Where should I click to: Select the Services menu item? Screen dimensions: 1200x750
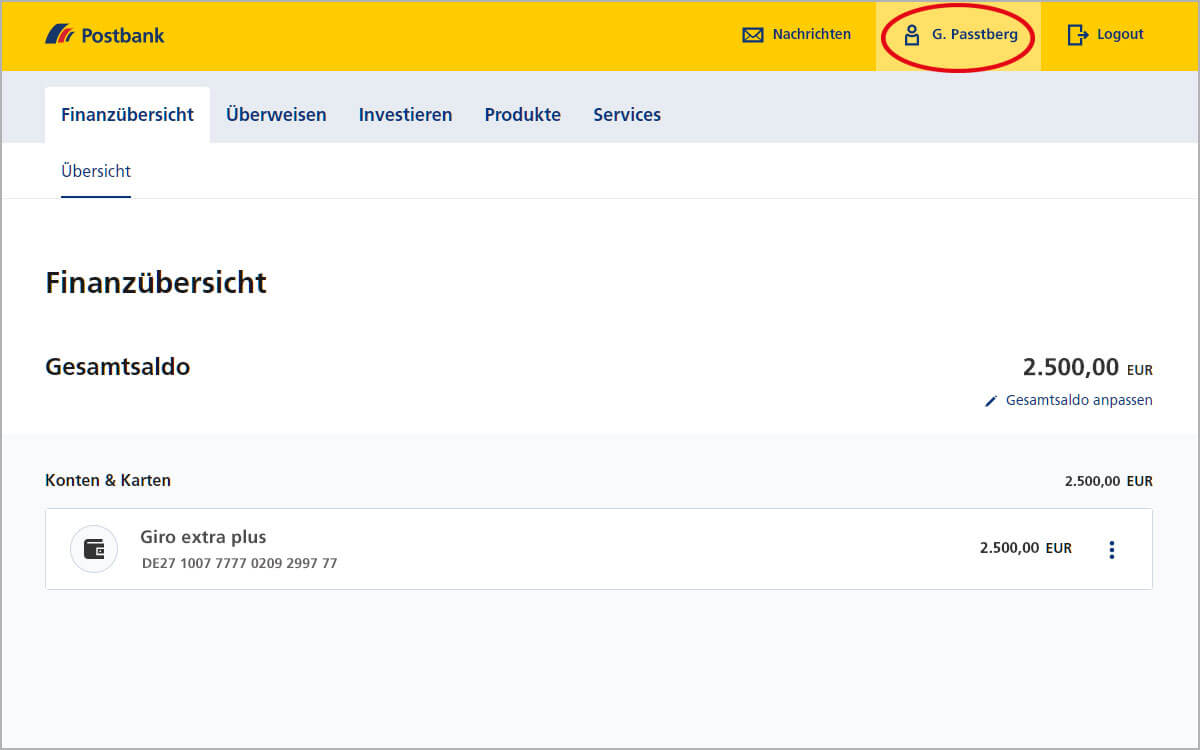coord(627,115)
